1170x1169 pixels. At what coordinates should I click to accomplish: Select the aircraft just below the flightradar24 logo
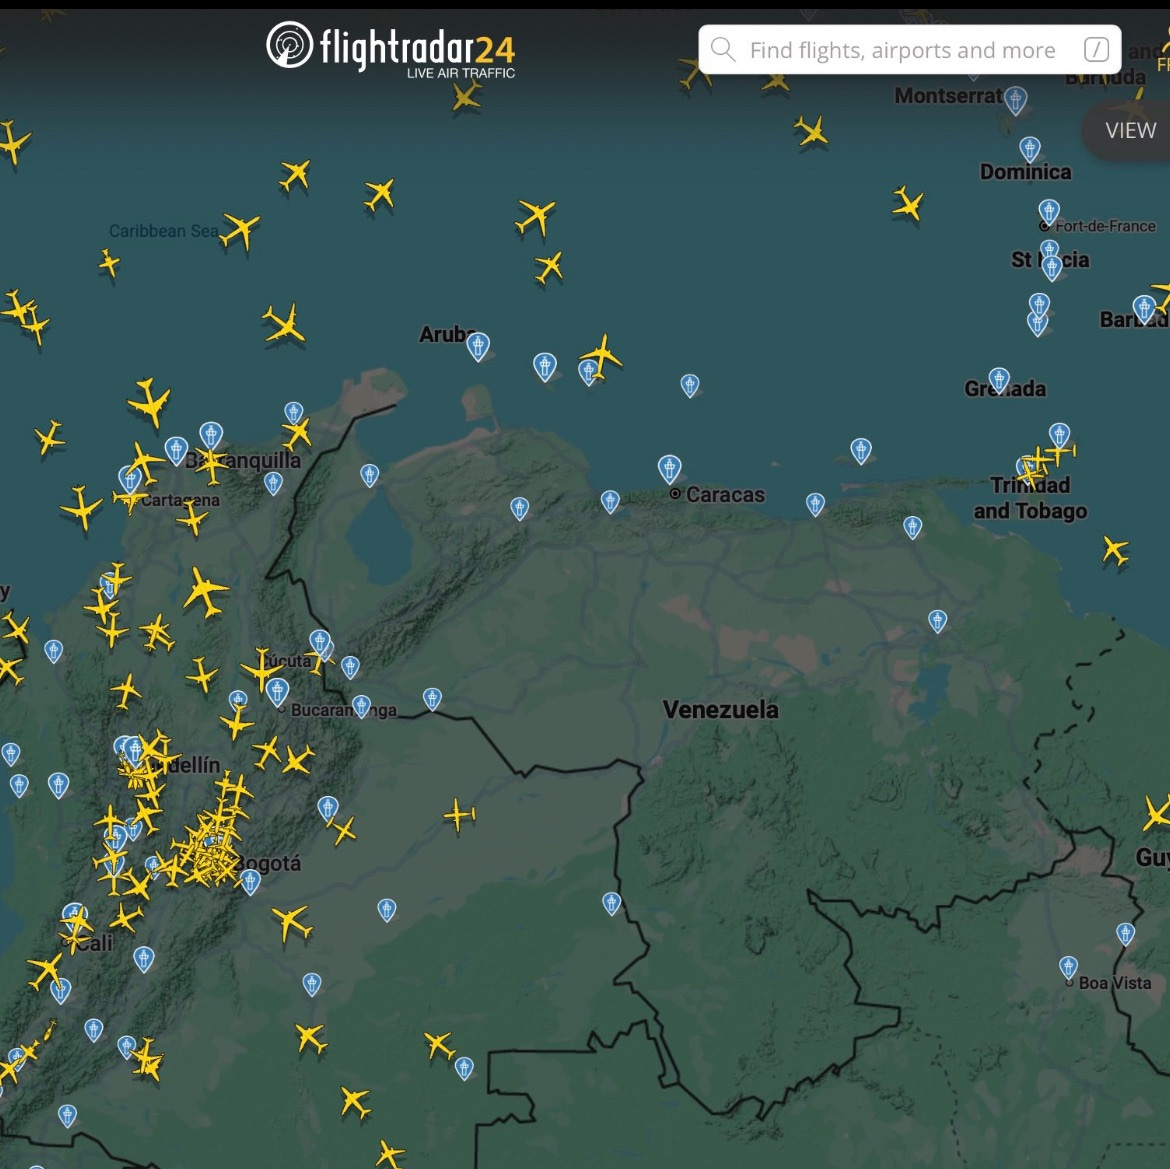click(x=466, y=95)
